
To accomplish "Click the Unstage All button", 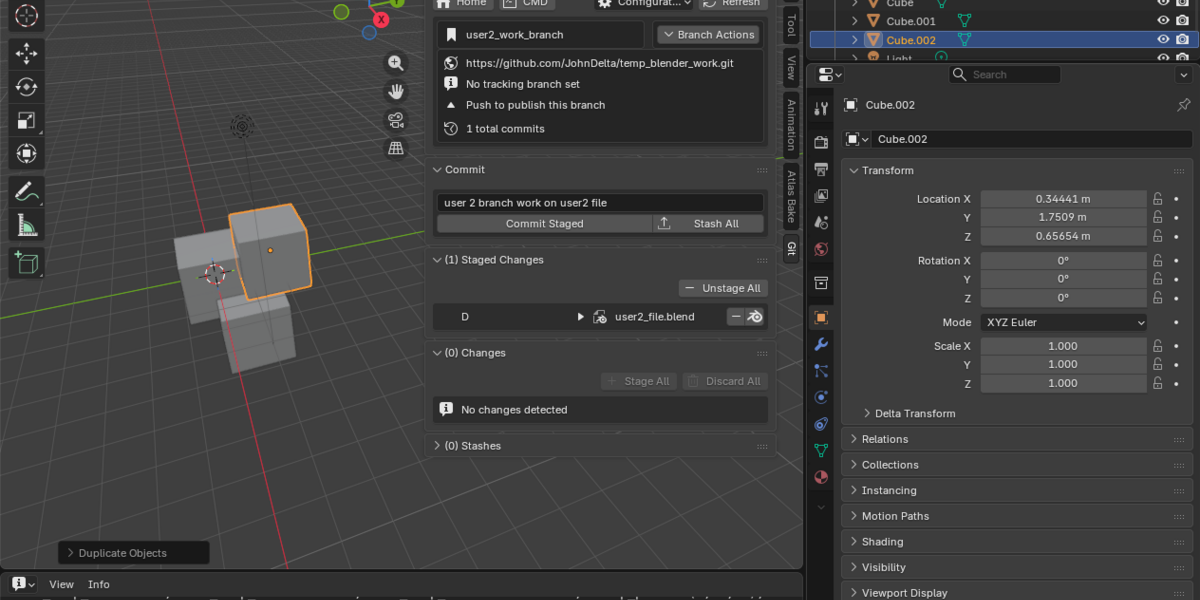I will [x=723, y=288].
